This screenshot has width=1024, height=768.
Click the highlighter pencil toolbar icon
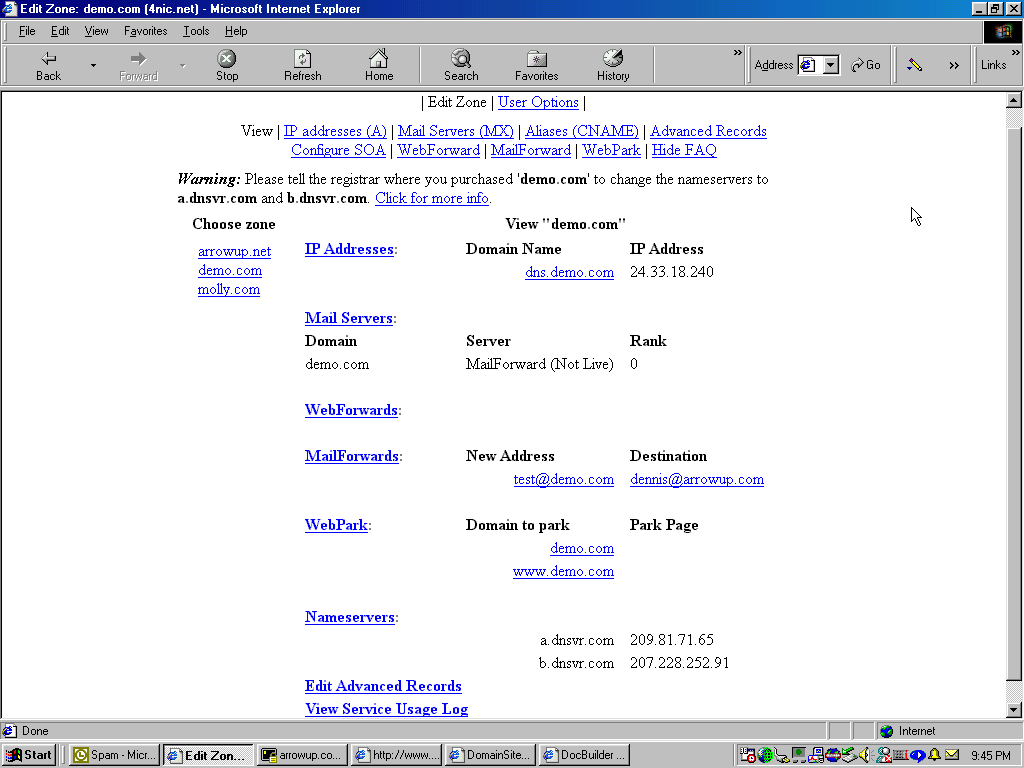click(914, 65)
